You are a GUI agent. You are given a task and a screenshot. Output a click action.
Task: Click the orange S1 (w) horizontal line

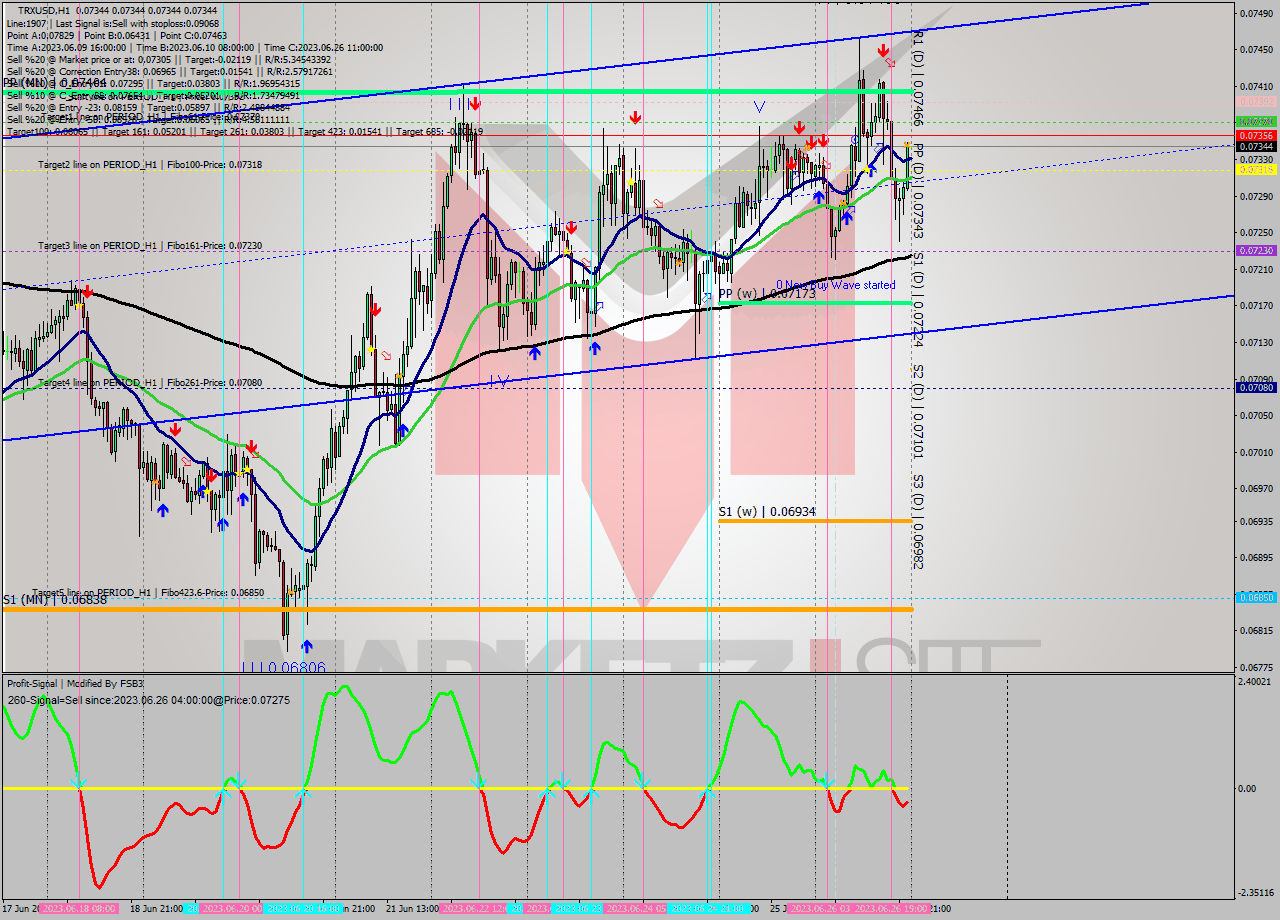[x=815, y=521]
